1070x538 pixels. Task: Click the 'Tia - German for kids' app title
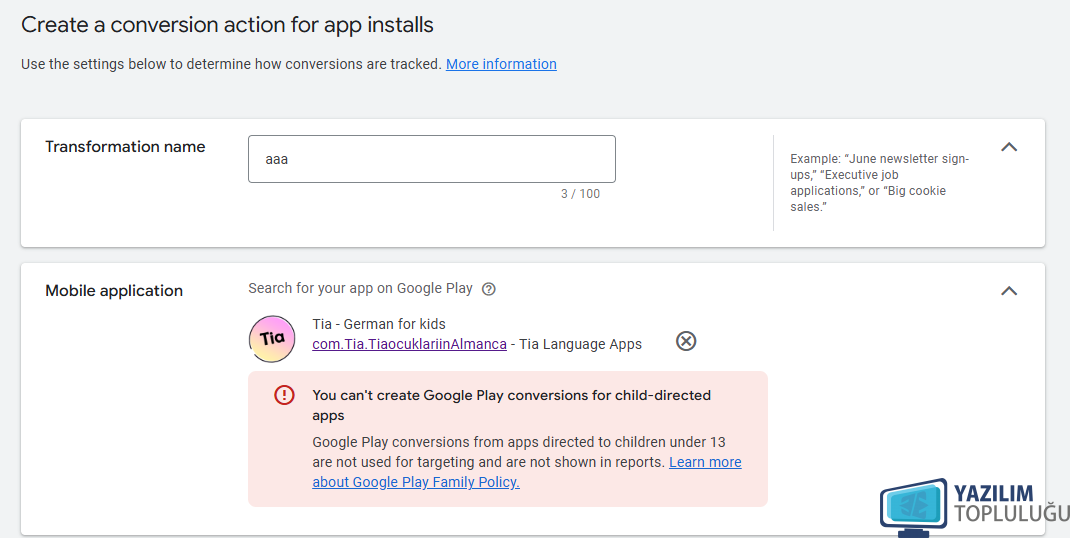(379, 324)
